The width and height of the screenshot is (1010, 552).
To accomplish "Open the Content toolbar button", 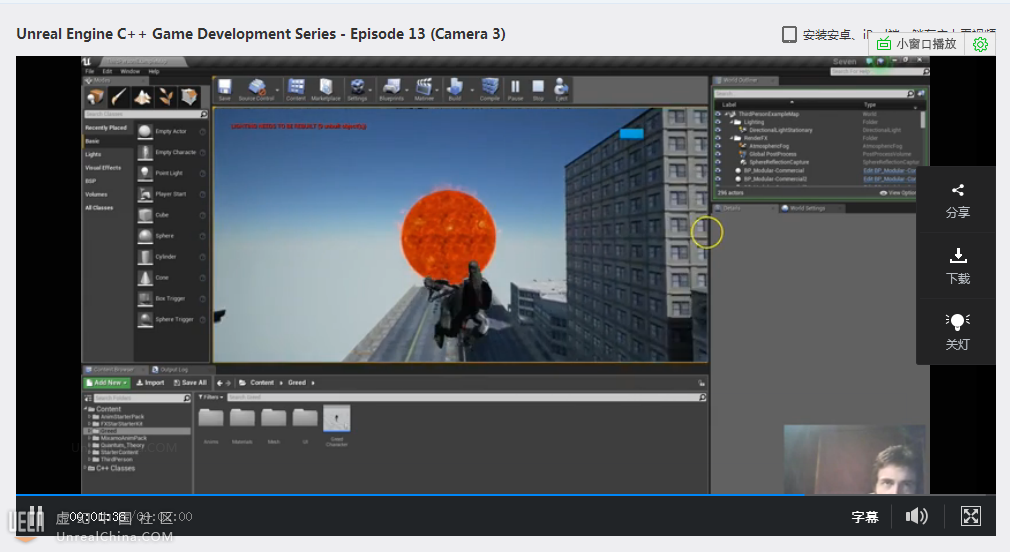I will pyautogui.click(x=296, y=89).
